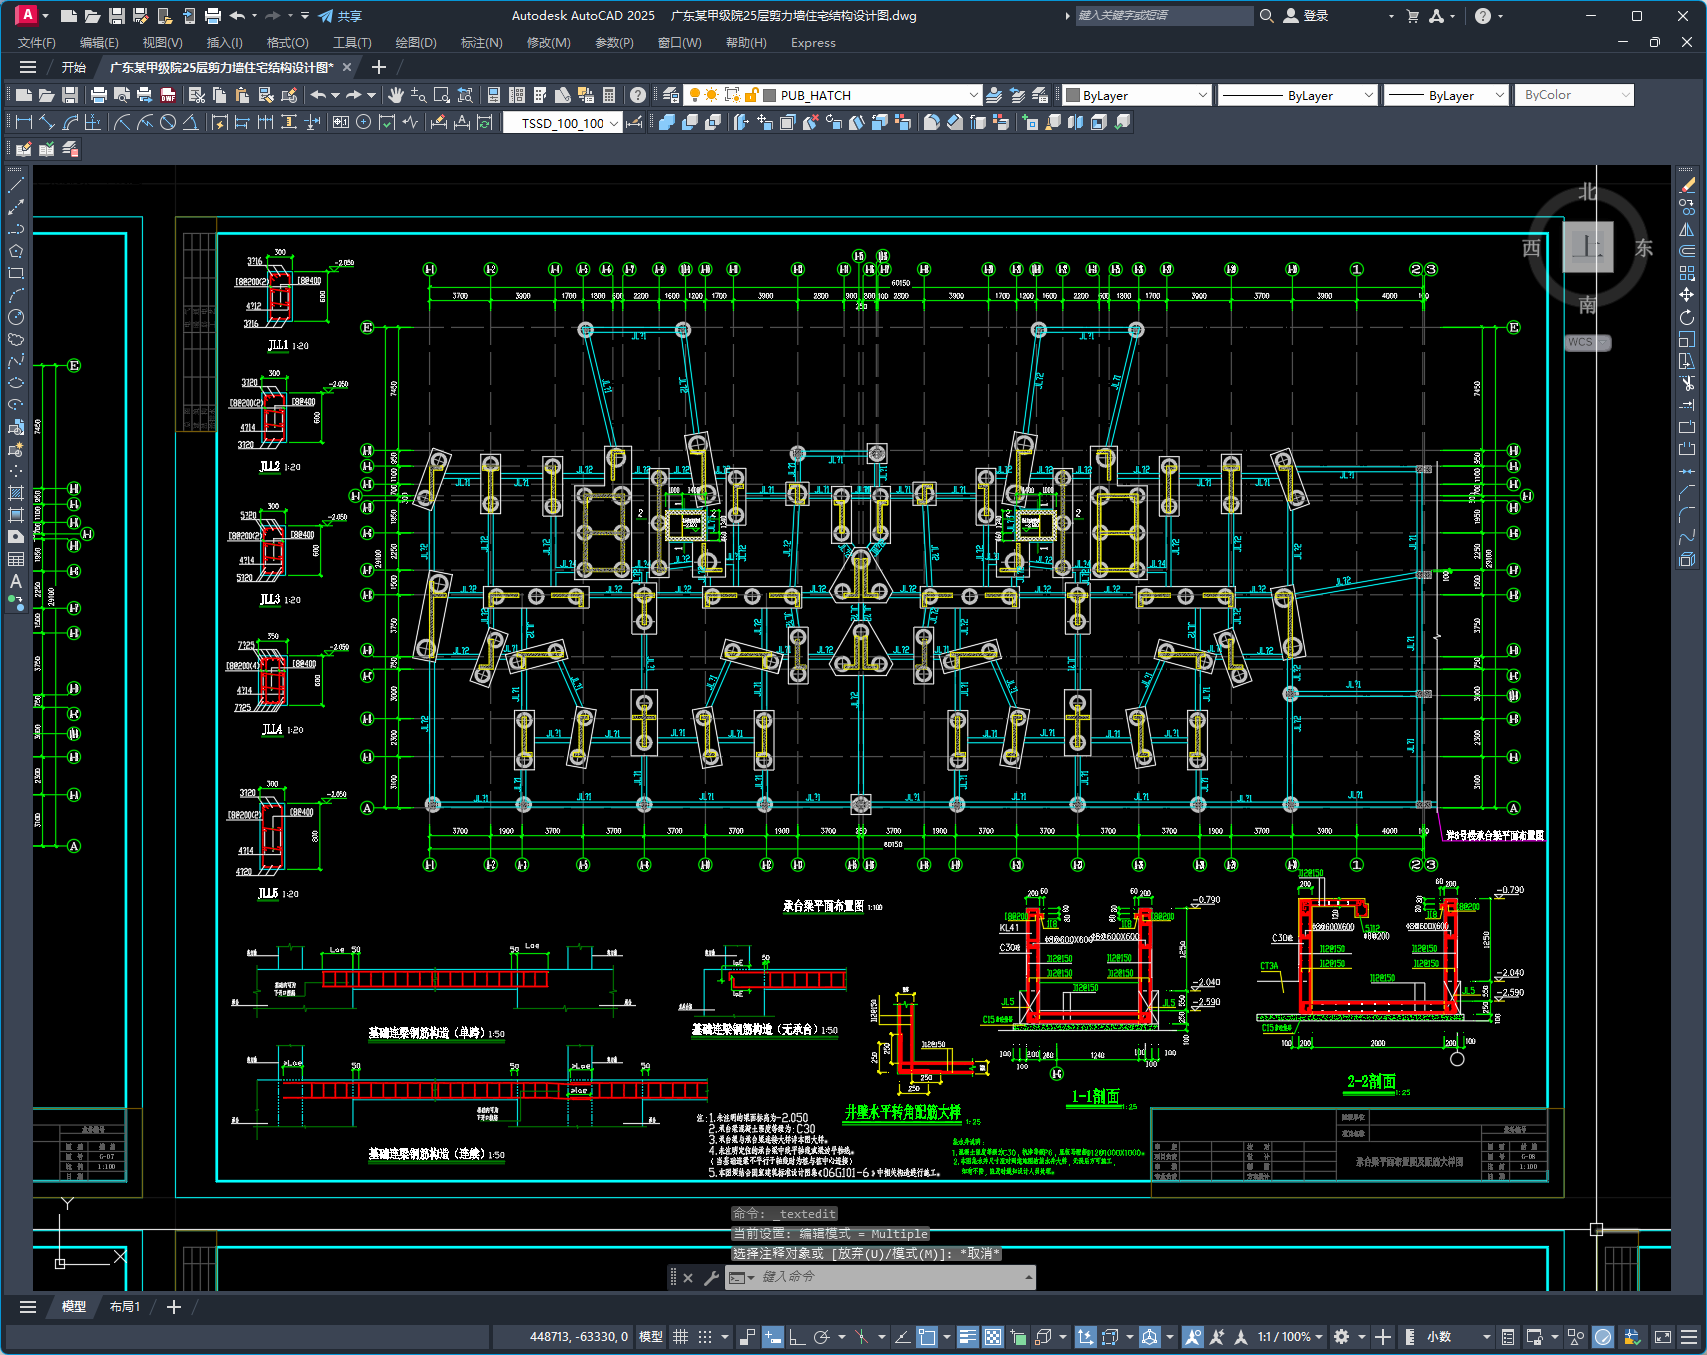The width and height of the screenshot is (1707, 1355).
Task: Select the Line tool in draw toolbar
Action: tap(16, 185)
